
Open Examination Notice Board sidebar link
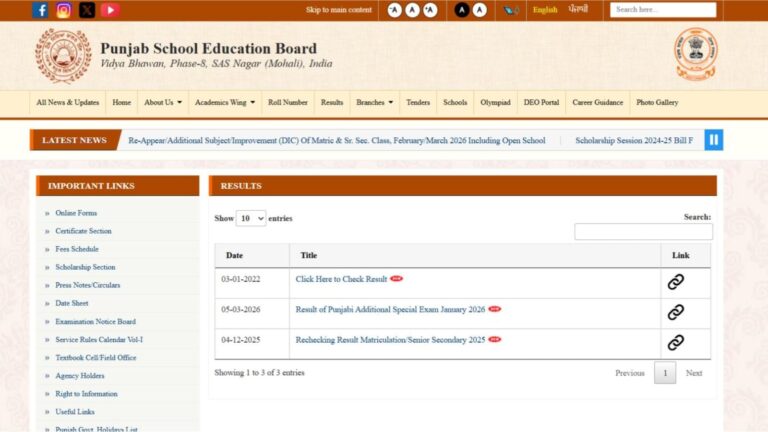96,322
